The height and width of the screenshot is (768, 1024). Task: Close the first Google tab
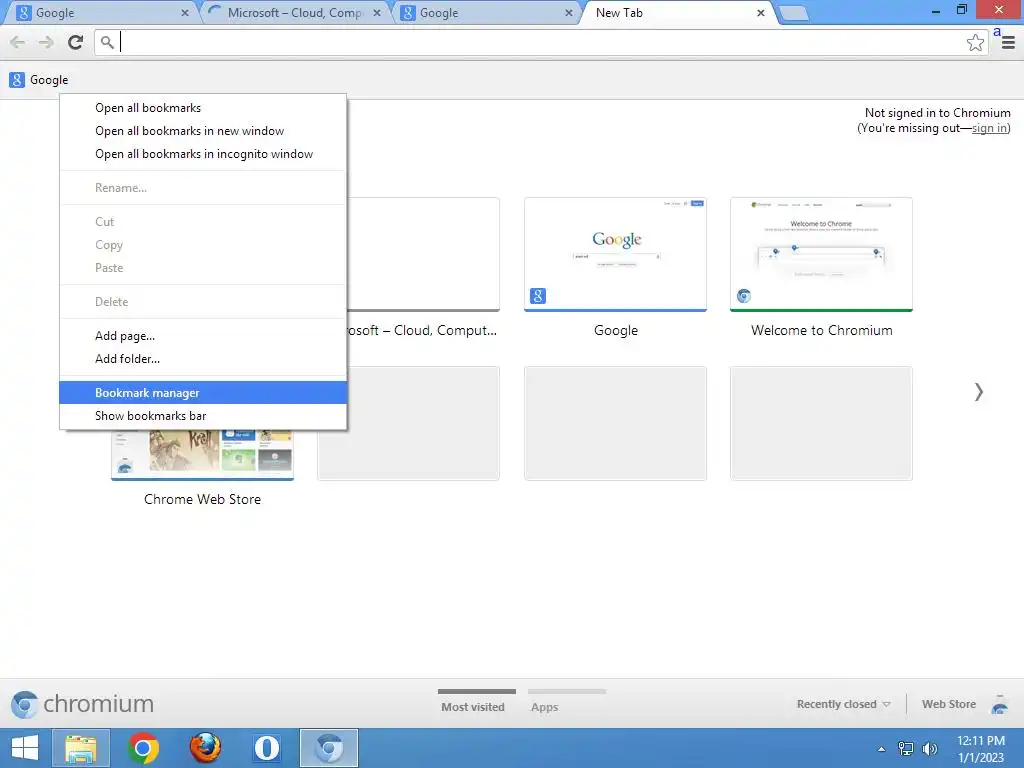tap(185, 13)
